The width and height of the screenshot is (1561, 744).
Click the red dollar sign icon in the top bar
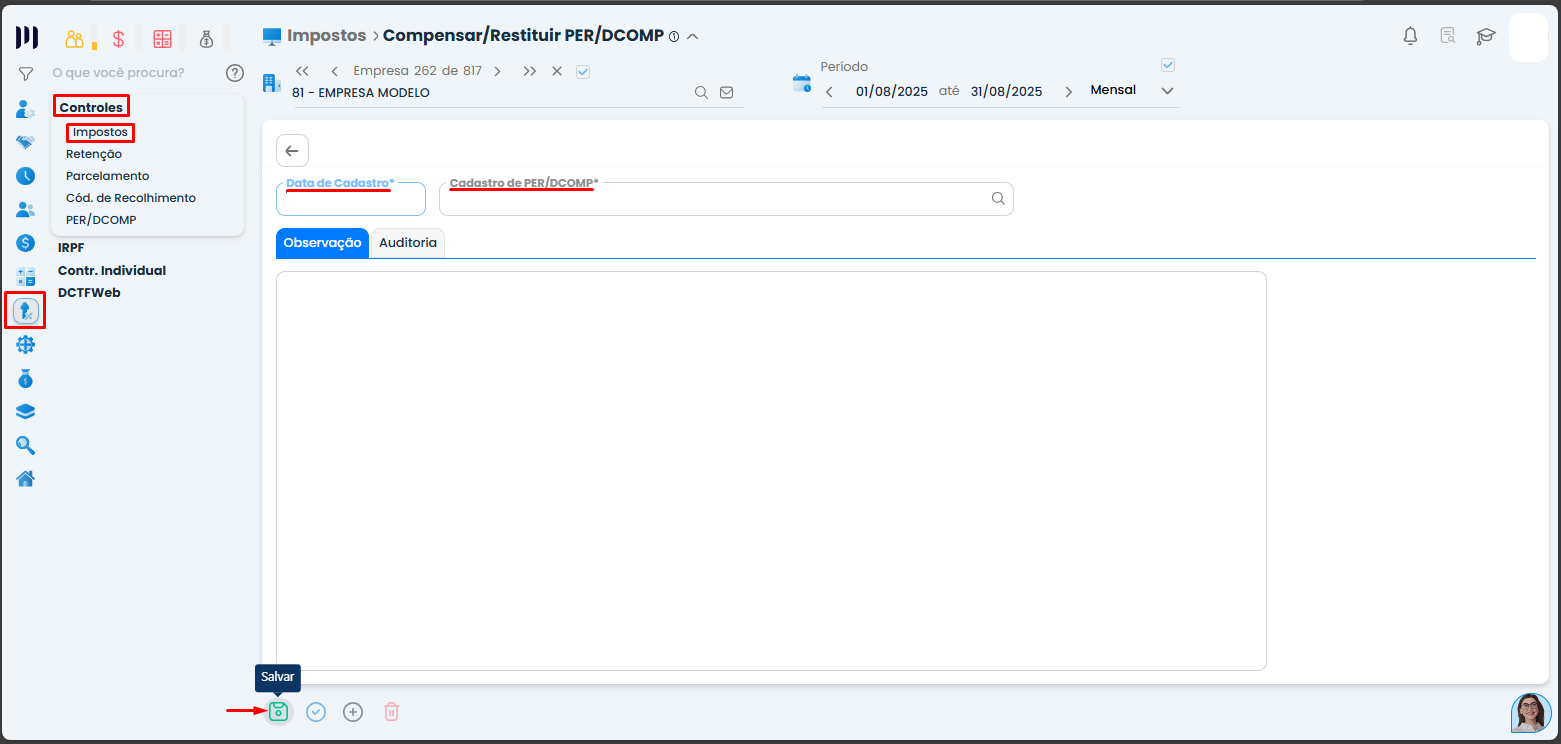[x=118, y=39]
